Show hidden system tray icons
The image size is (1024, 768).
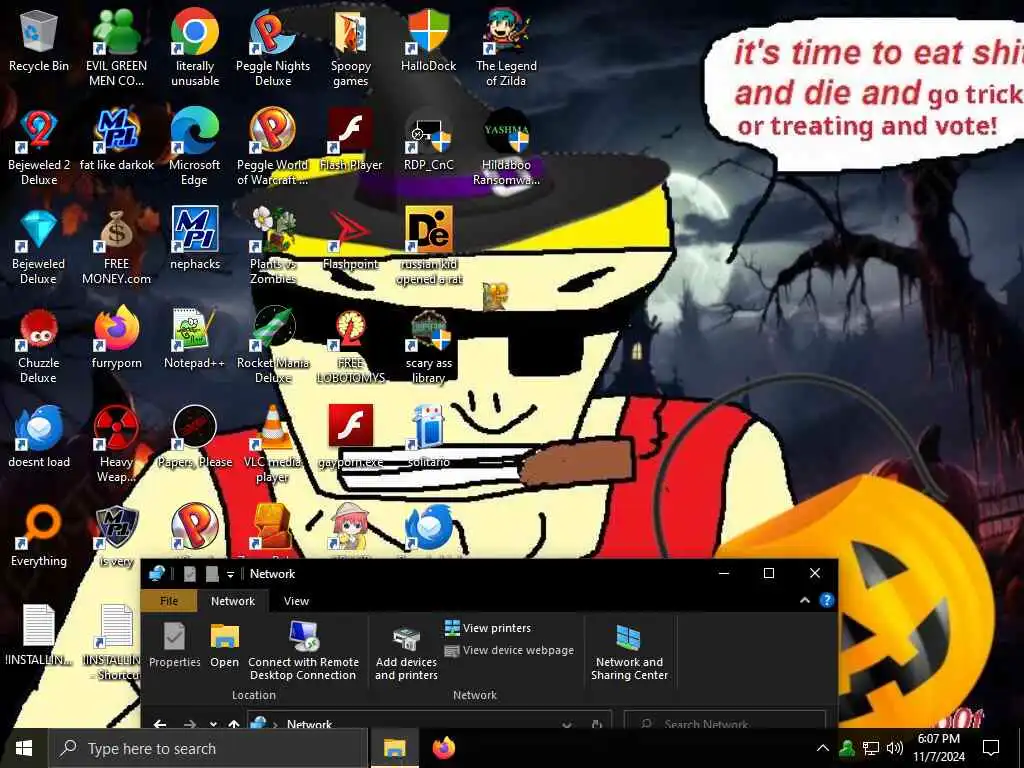823,748
